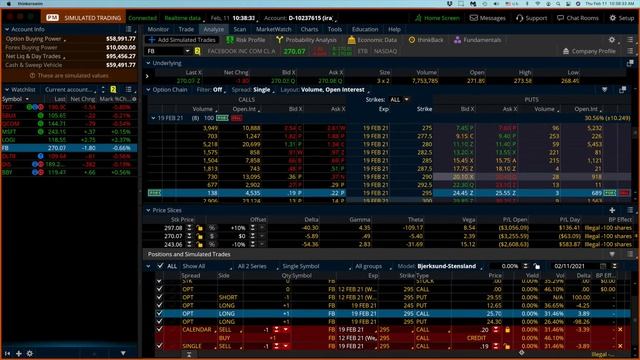This screenshot has width=640, height=360.
Task: Open the Messages envelope button
Action: point(487,18)
